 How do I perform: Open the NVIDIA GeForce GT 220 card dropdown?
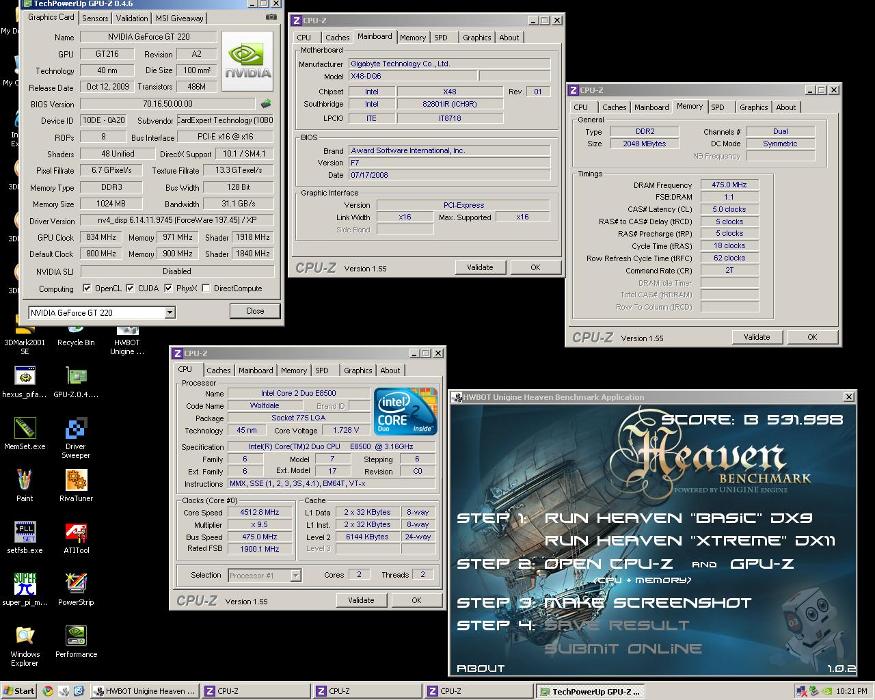pos(170,313)
